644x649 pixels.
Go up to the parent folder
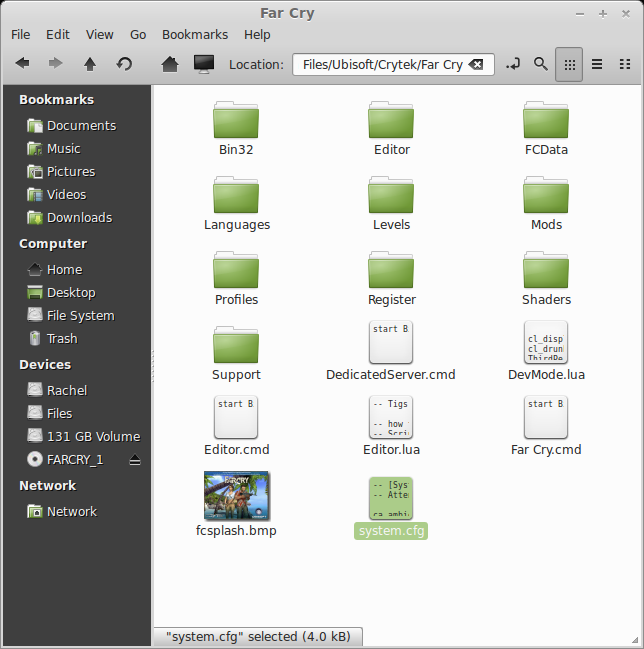tap(90, 64)
